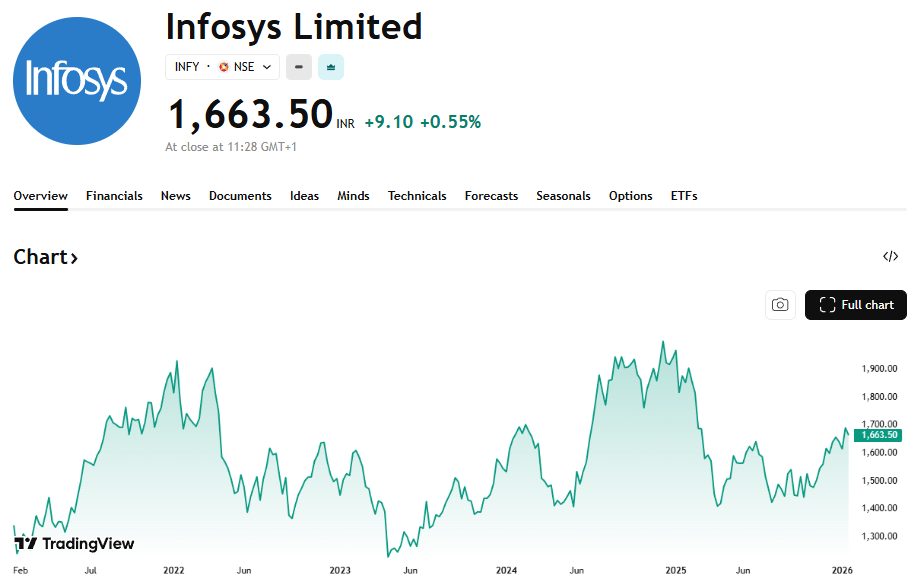Click the teal crown badge icon
The image size is (913, 583).
[x=331, y=67]
